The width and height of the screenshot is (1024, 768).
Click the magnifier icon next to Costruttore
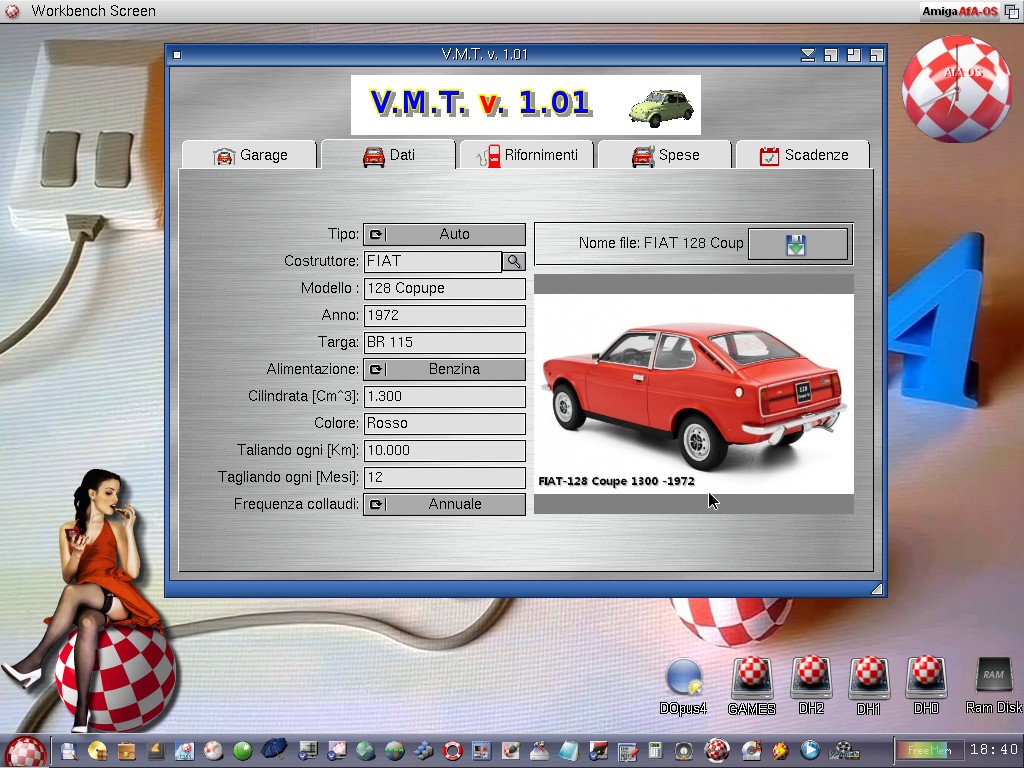point(513,261)
